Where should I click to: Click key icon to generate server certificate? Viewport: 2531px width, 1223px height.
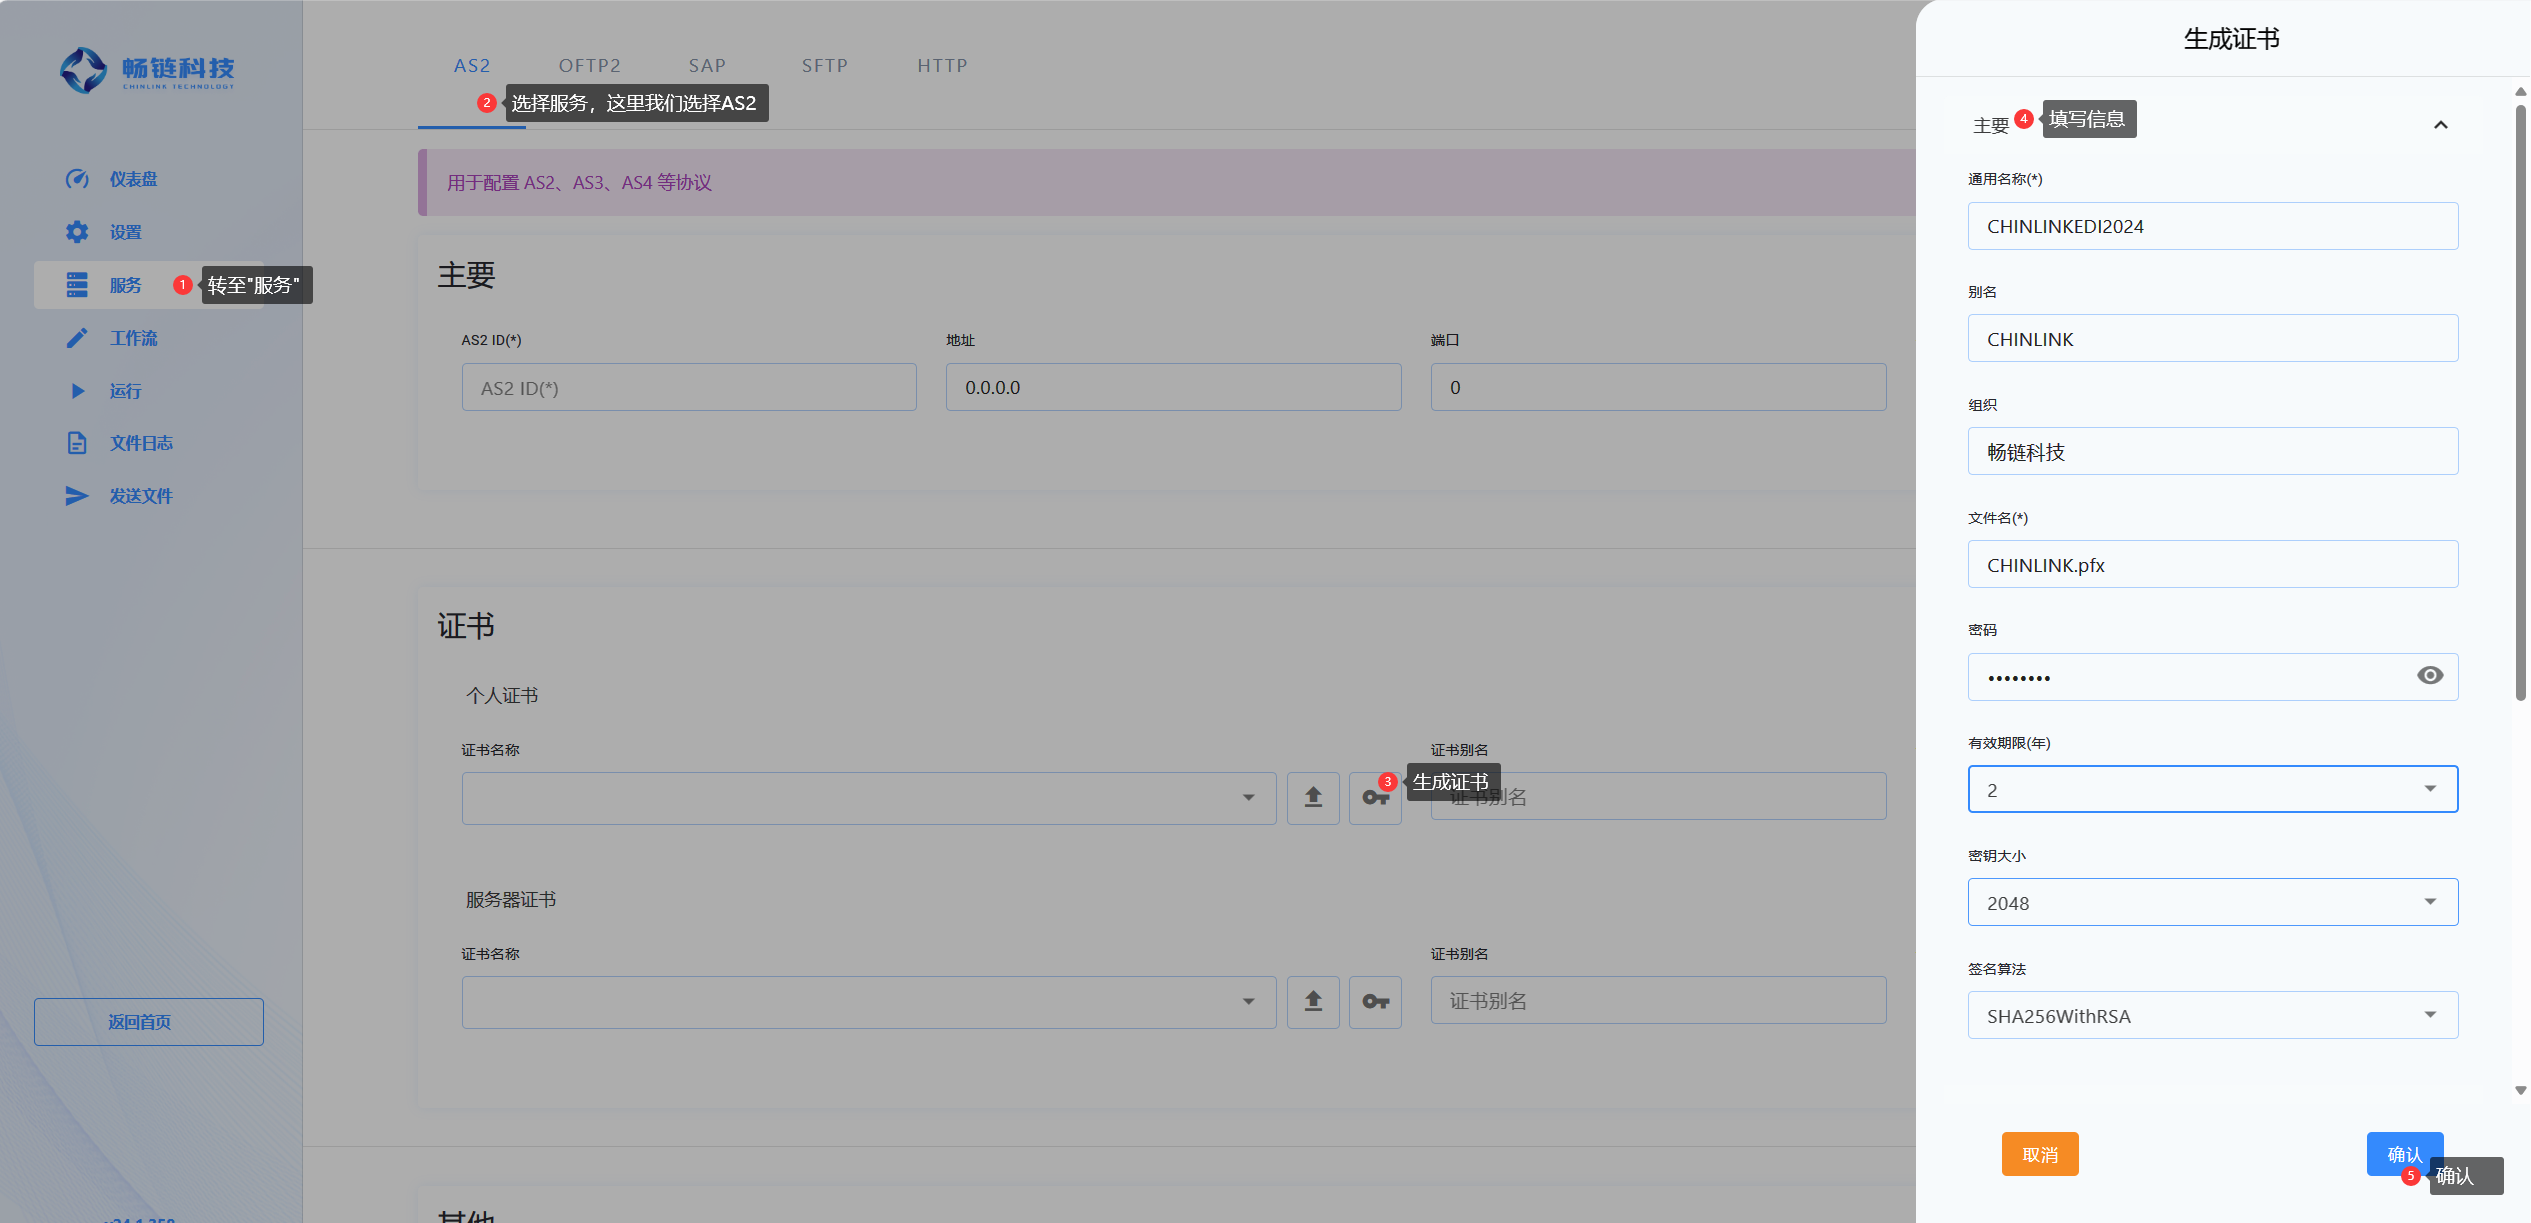pos(1375,1001)
